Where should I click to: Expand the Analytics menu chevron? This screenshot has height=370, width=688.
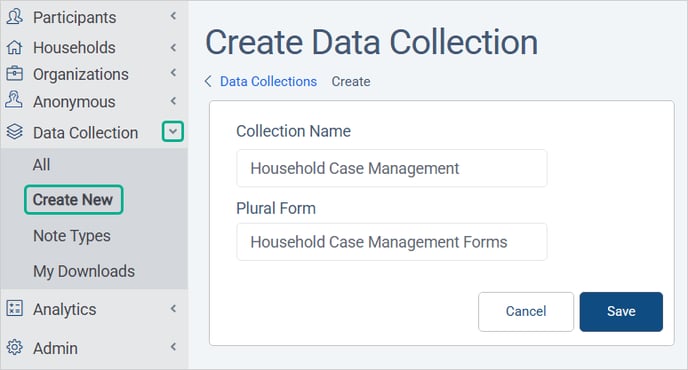(173, 309)
